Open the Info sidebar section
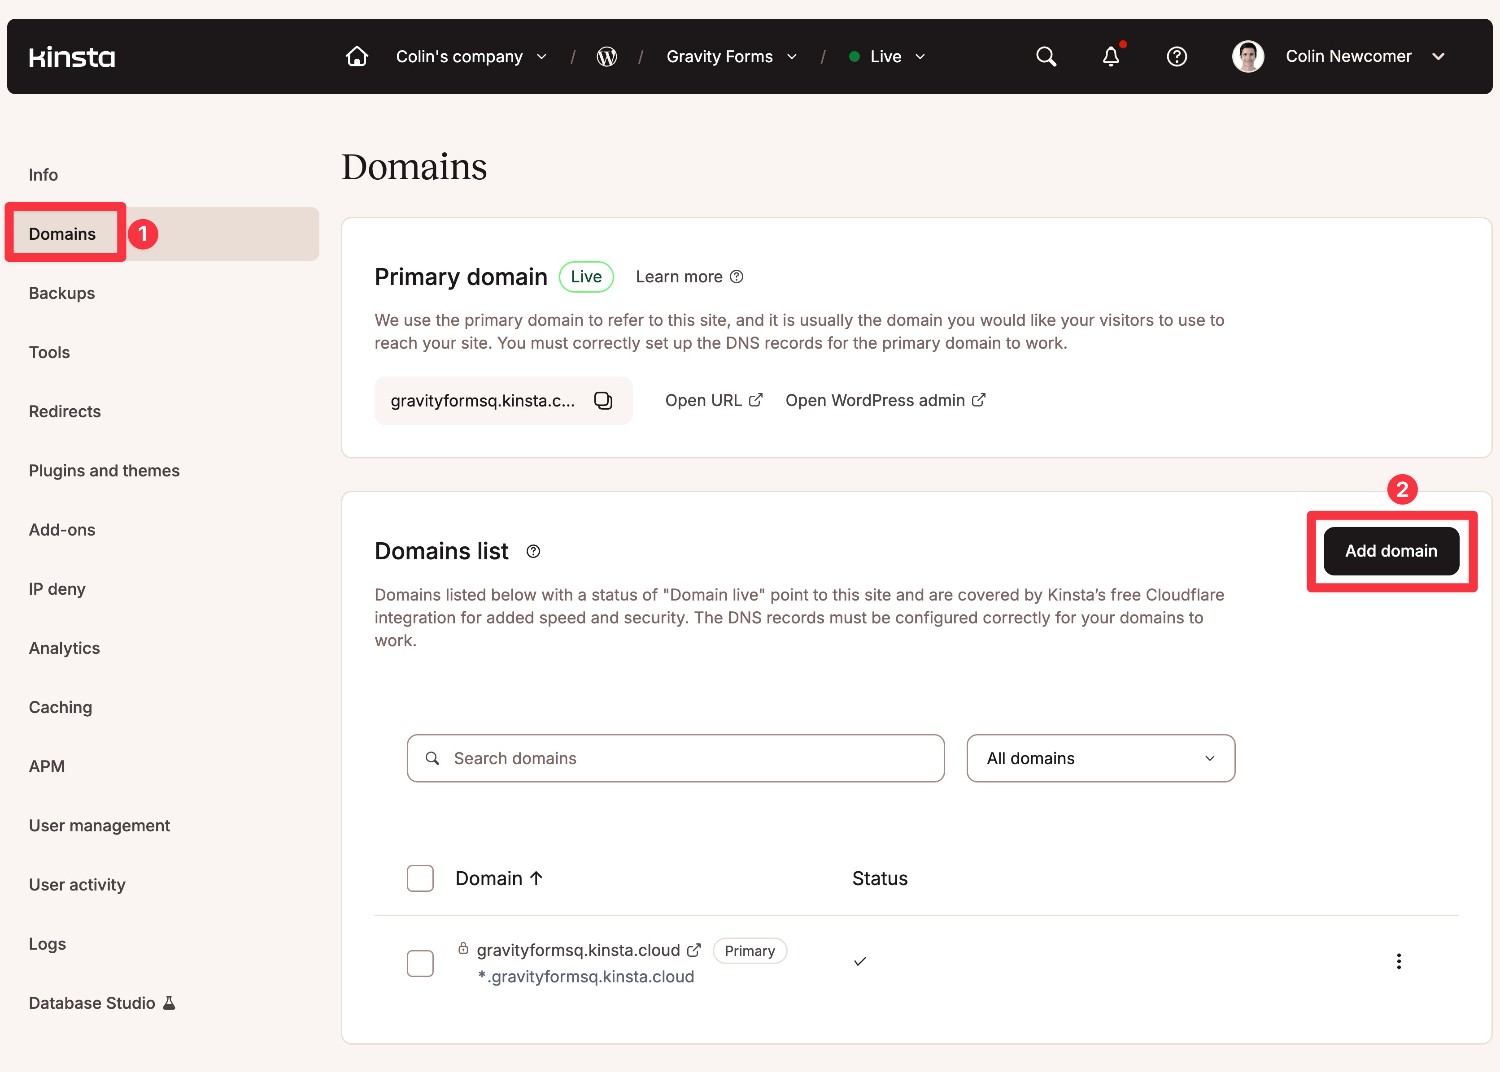Viewport: 1500px width, 1072px height. 43,175
